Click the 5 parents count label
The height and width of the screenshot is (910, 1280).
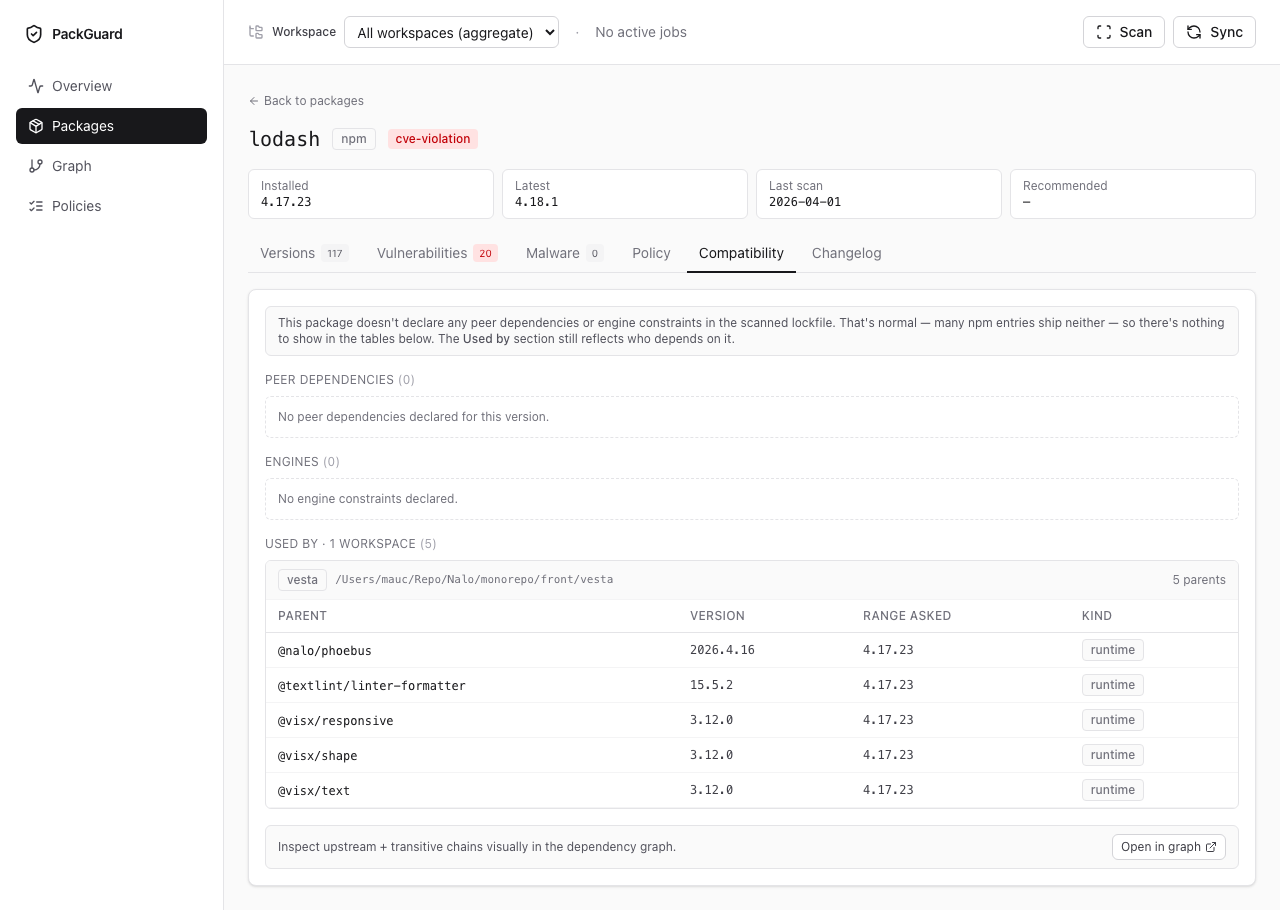tap(1199, 580)
